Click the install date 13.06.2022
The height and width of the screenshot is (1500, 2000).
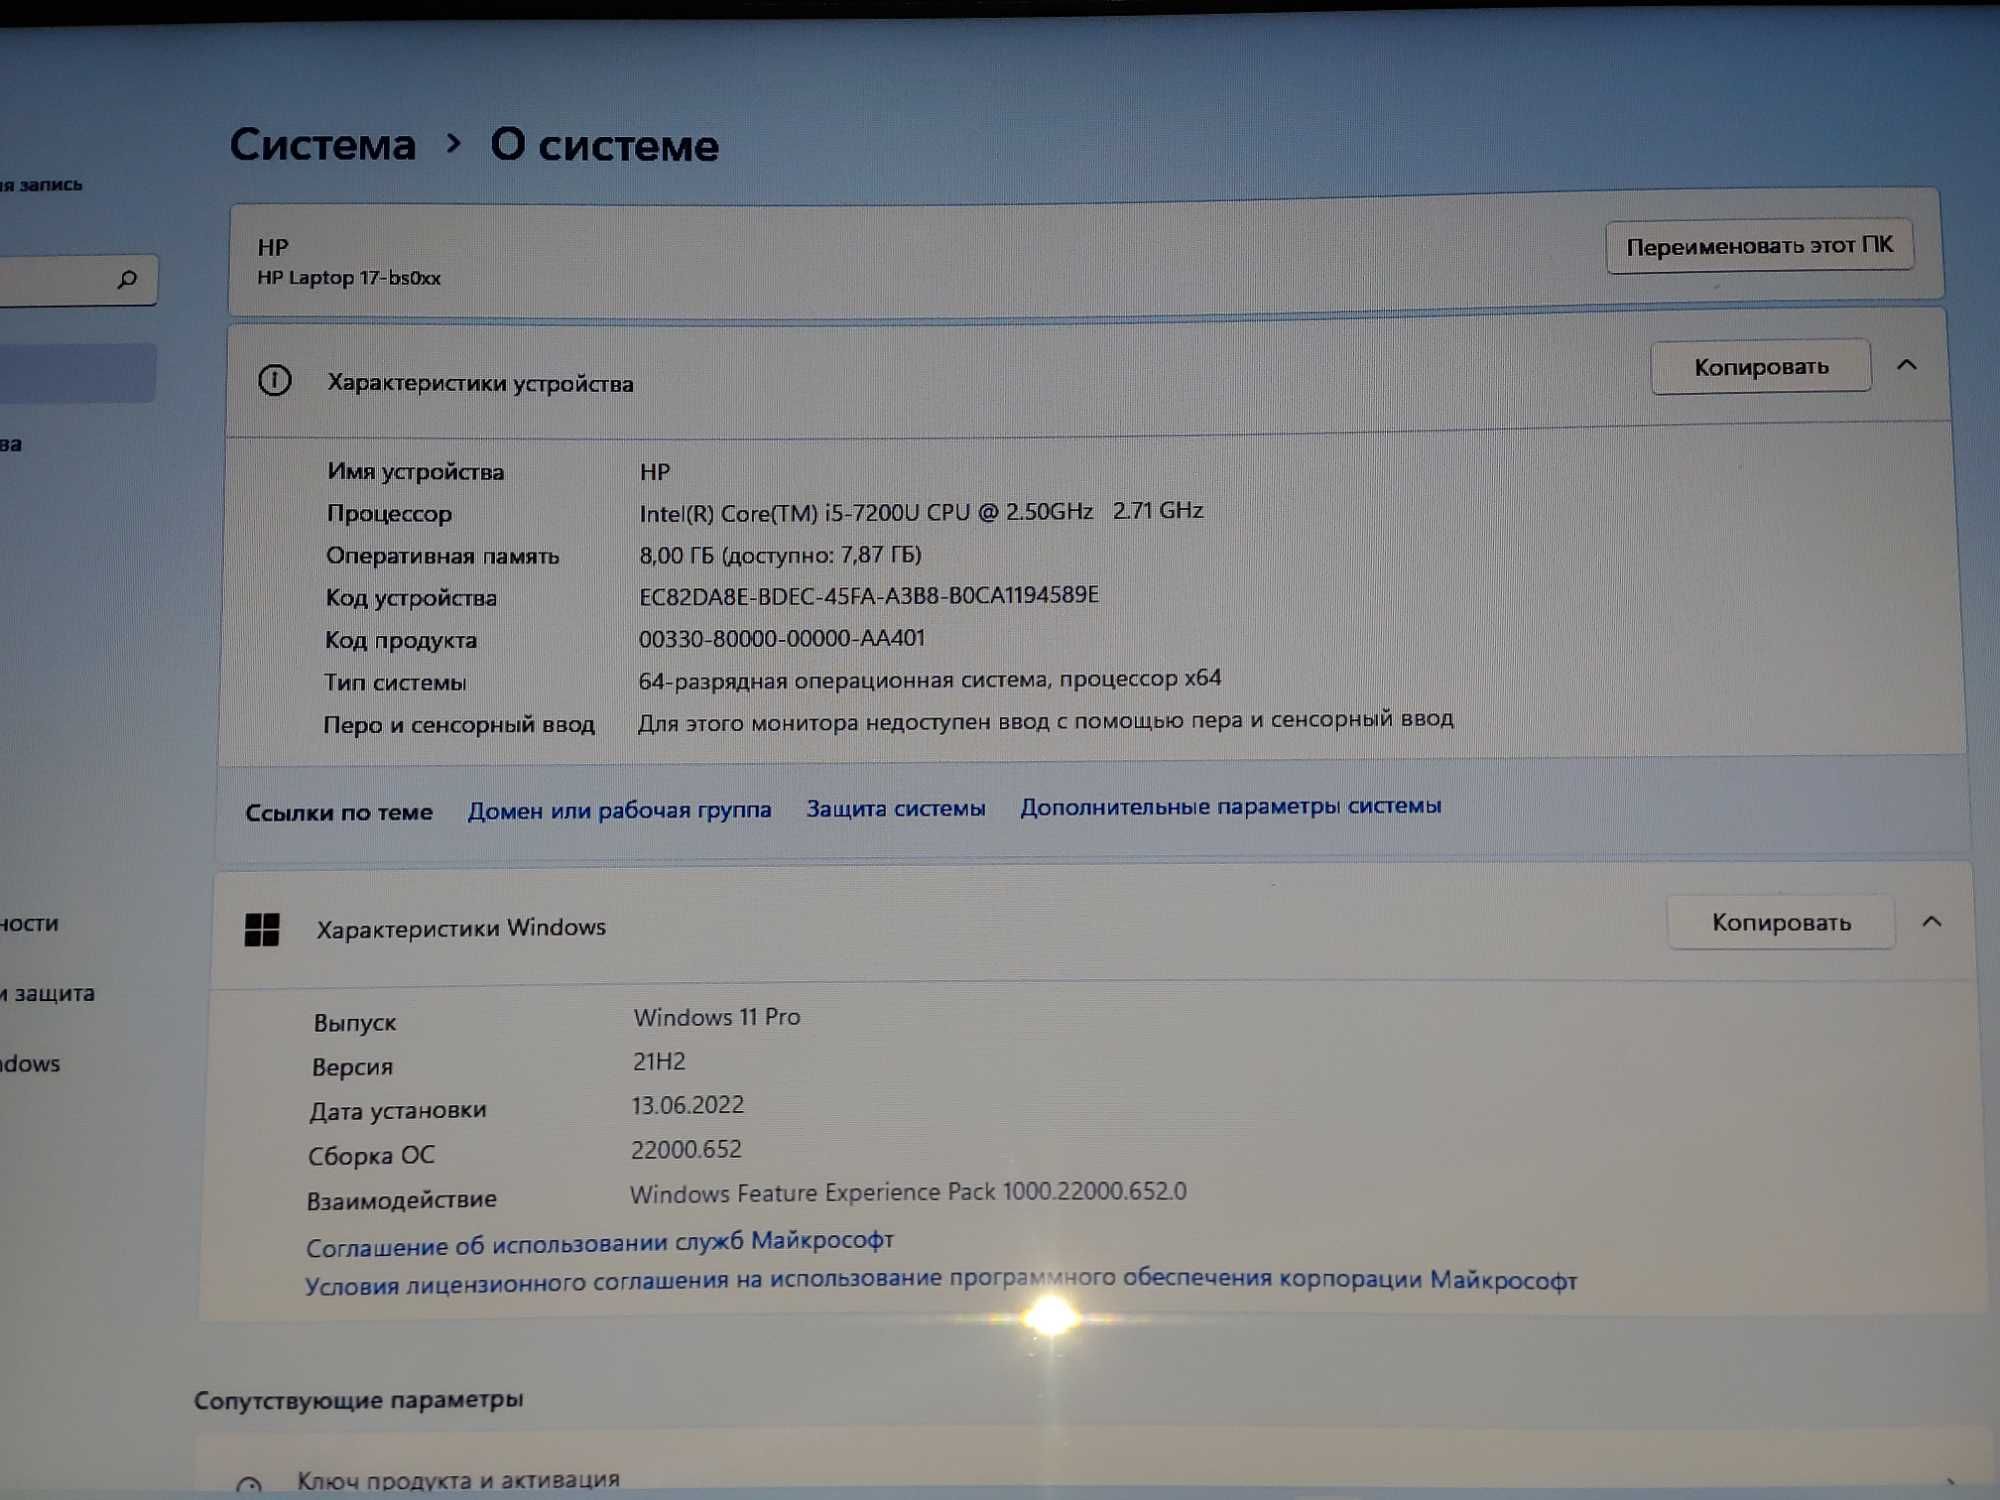pos(688,1105)
